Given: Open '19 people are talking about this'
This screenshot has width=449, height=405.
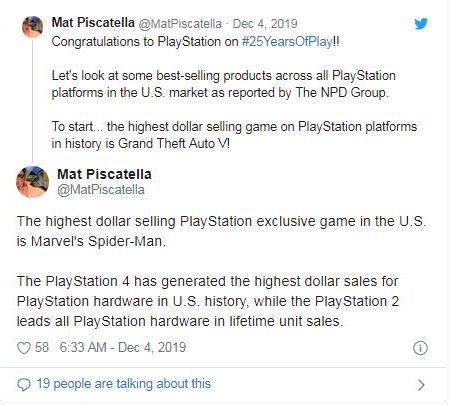Looking at the screenshot, I should point(124,384).
